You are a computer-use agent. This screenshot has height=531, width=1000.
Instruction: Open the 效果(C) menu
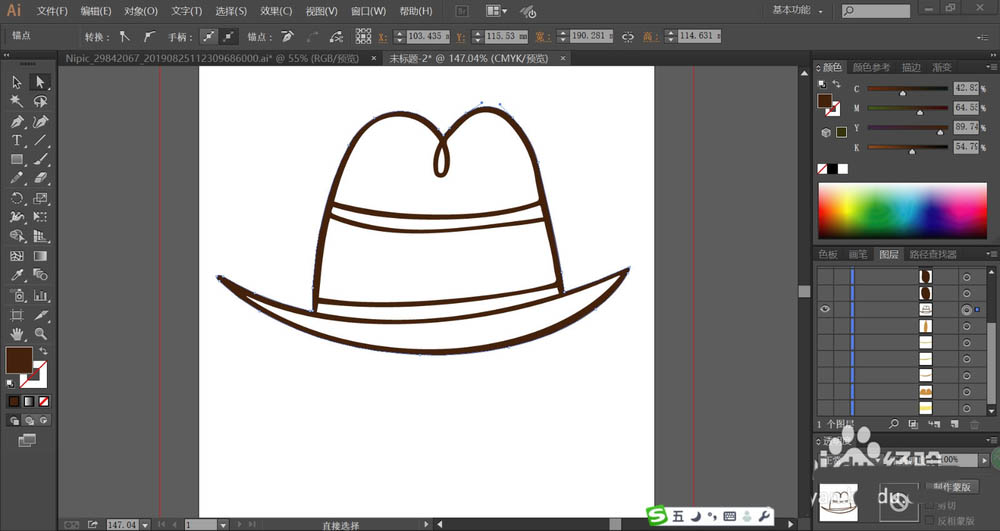(276, 11)
